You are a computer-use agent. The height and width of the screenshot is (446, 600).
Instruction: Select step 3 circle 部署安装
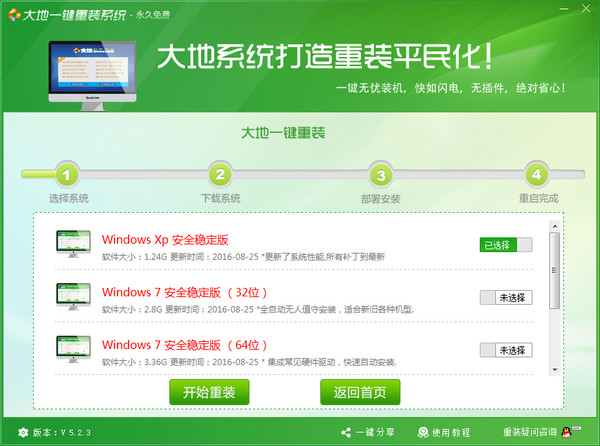[x=381, y=175]
